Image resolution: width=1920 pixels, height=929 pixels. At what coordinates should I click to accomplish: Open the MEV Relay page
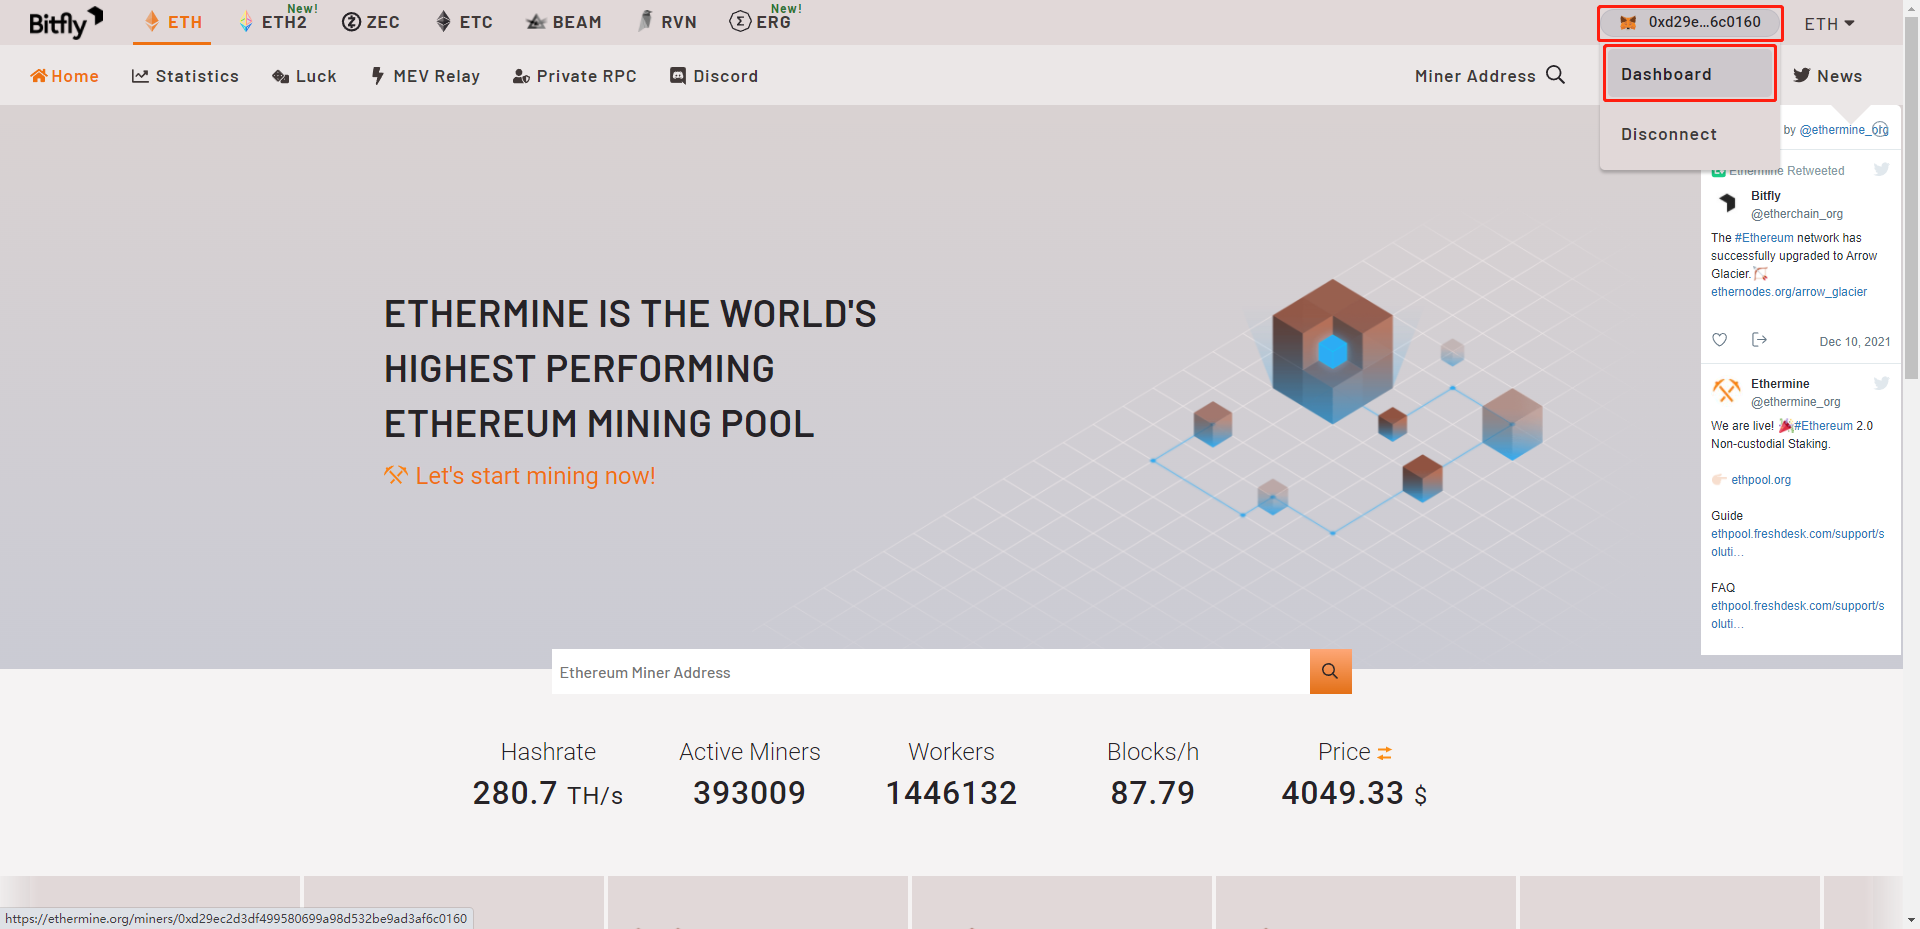(425, 76)
